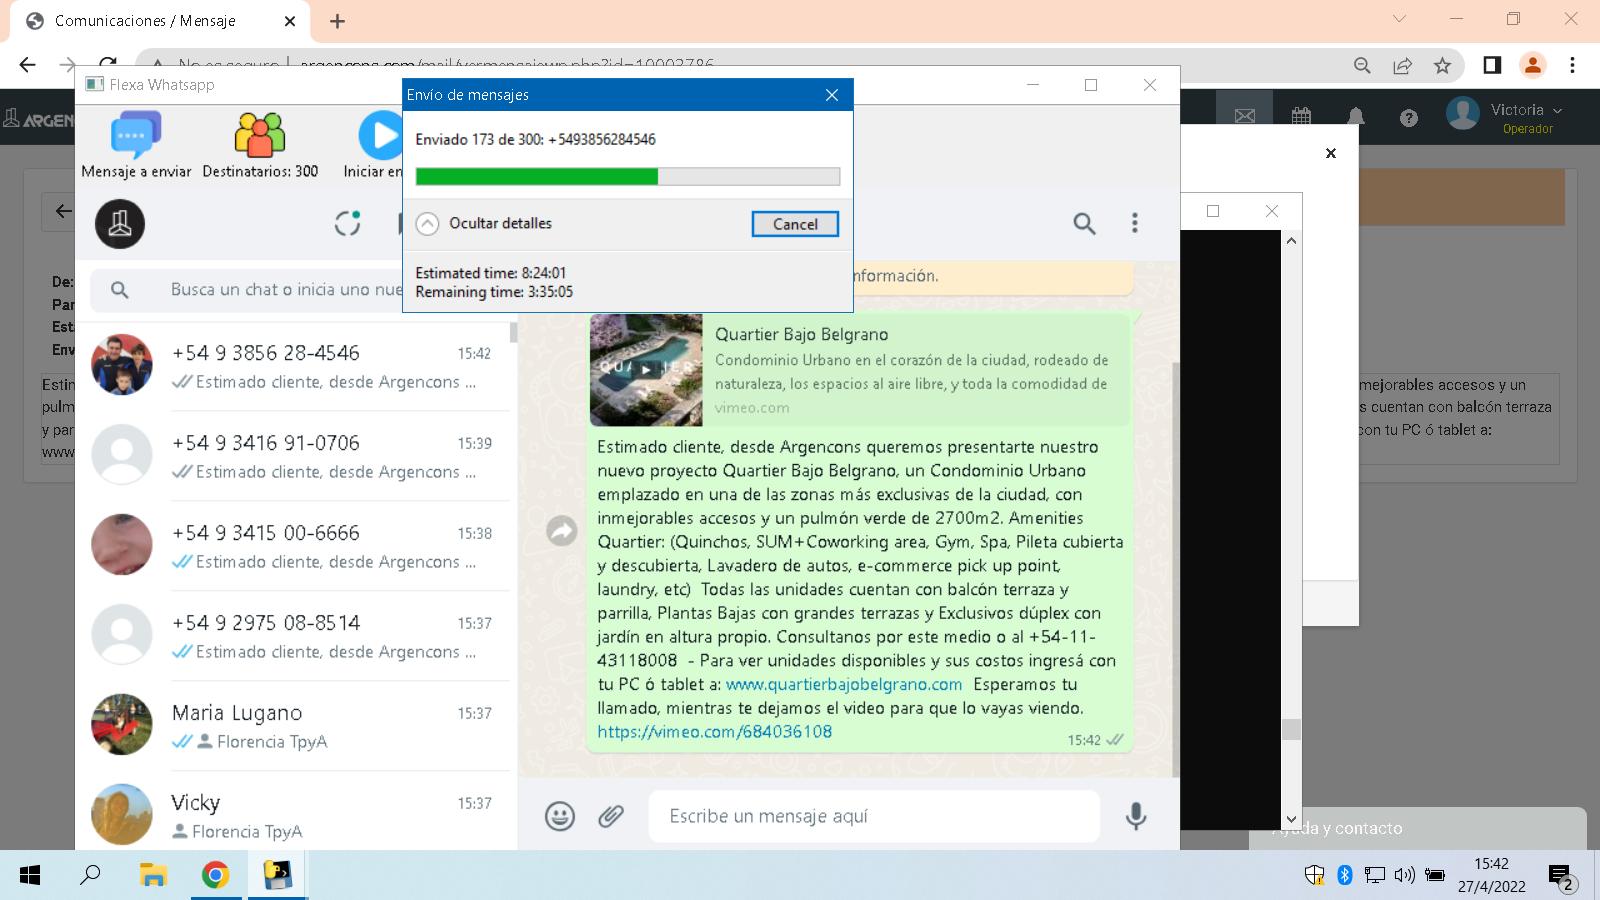The image size is (1600, 900).
Task: Open the Maria Lugano chat
Action: tap(297, 725)
